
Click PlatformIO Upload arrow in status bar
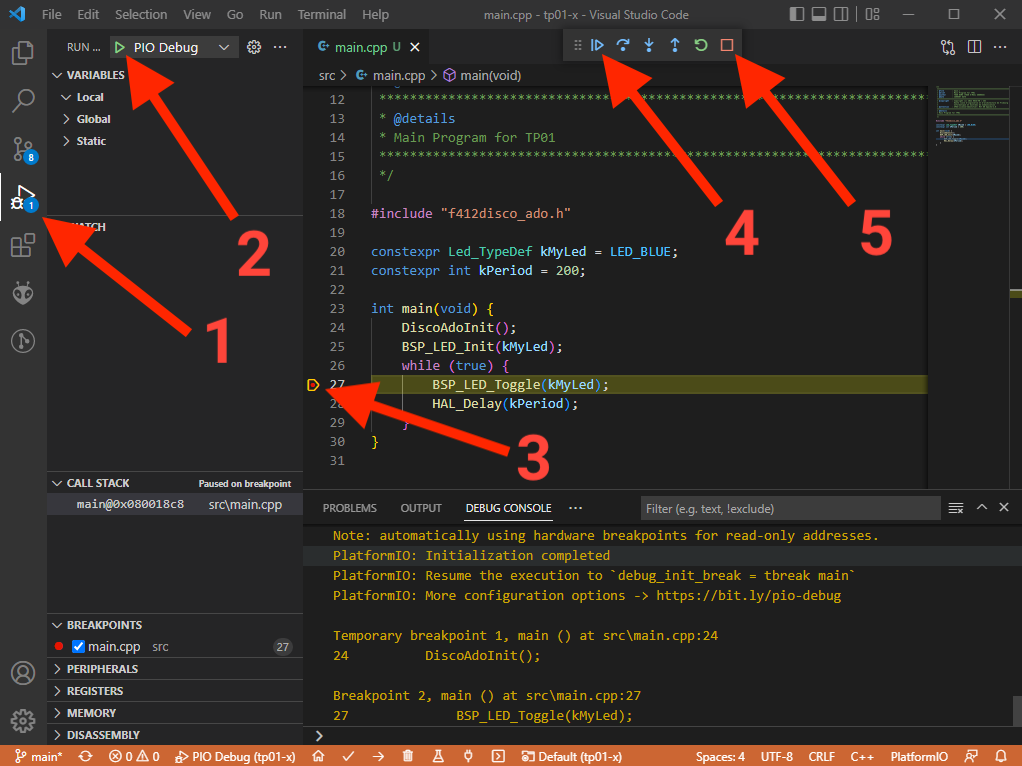point(378,756)
